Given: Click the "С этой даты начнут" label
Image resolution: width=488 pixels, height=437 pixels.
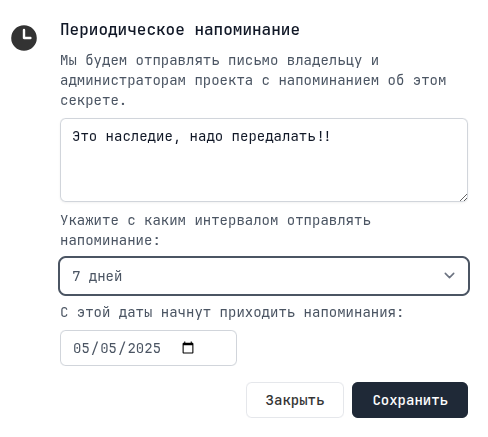Looking at the screenshot, I should click(232, 313).
